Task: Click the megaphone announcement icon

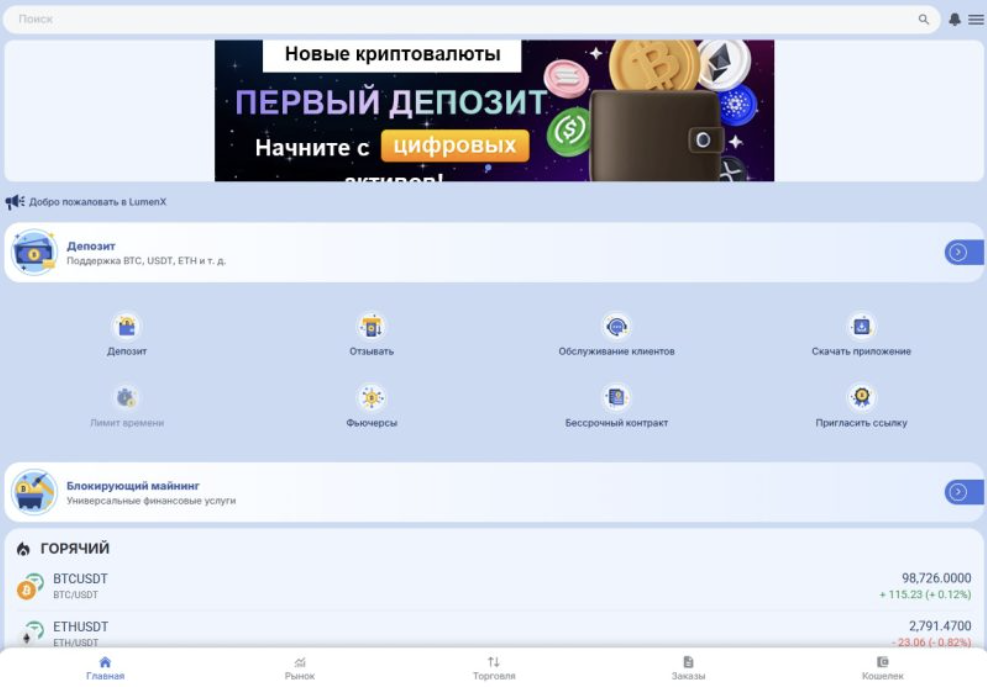Action: coord(14,202)
